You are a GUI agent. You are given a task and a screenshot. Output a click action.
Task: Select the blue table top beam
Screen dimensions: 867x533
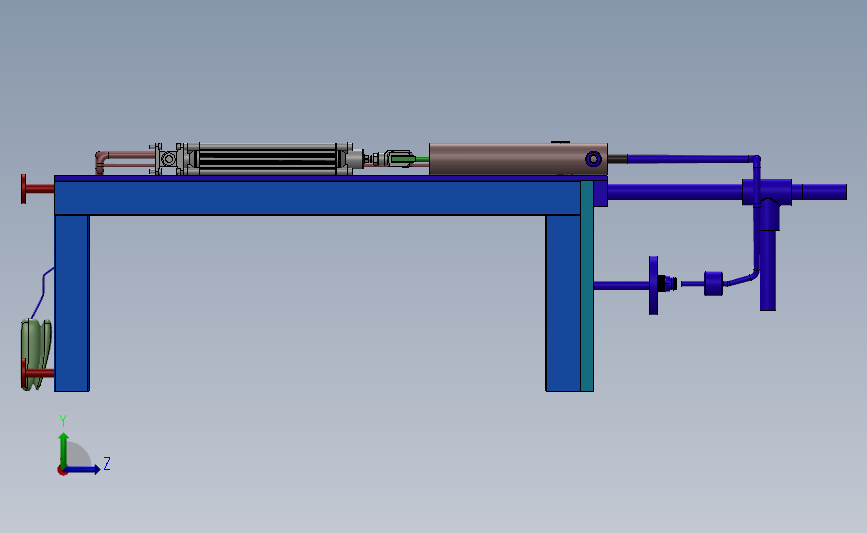click(x=317, y=197)
